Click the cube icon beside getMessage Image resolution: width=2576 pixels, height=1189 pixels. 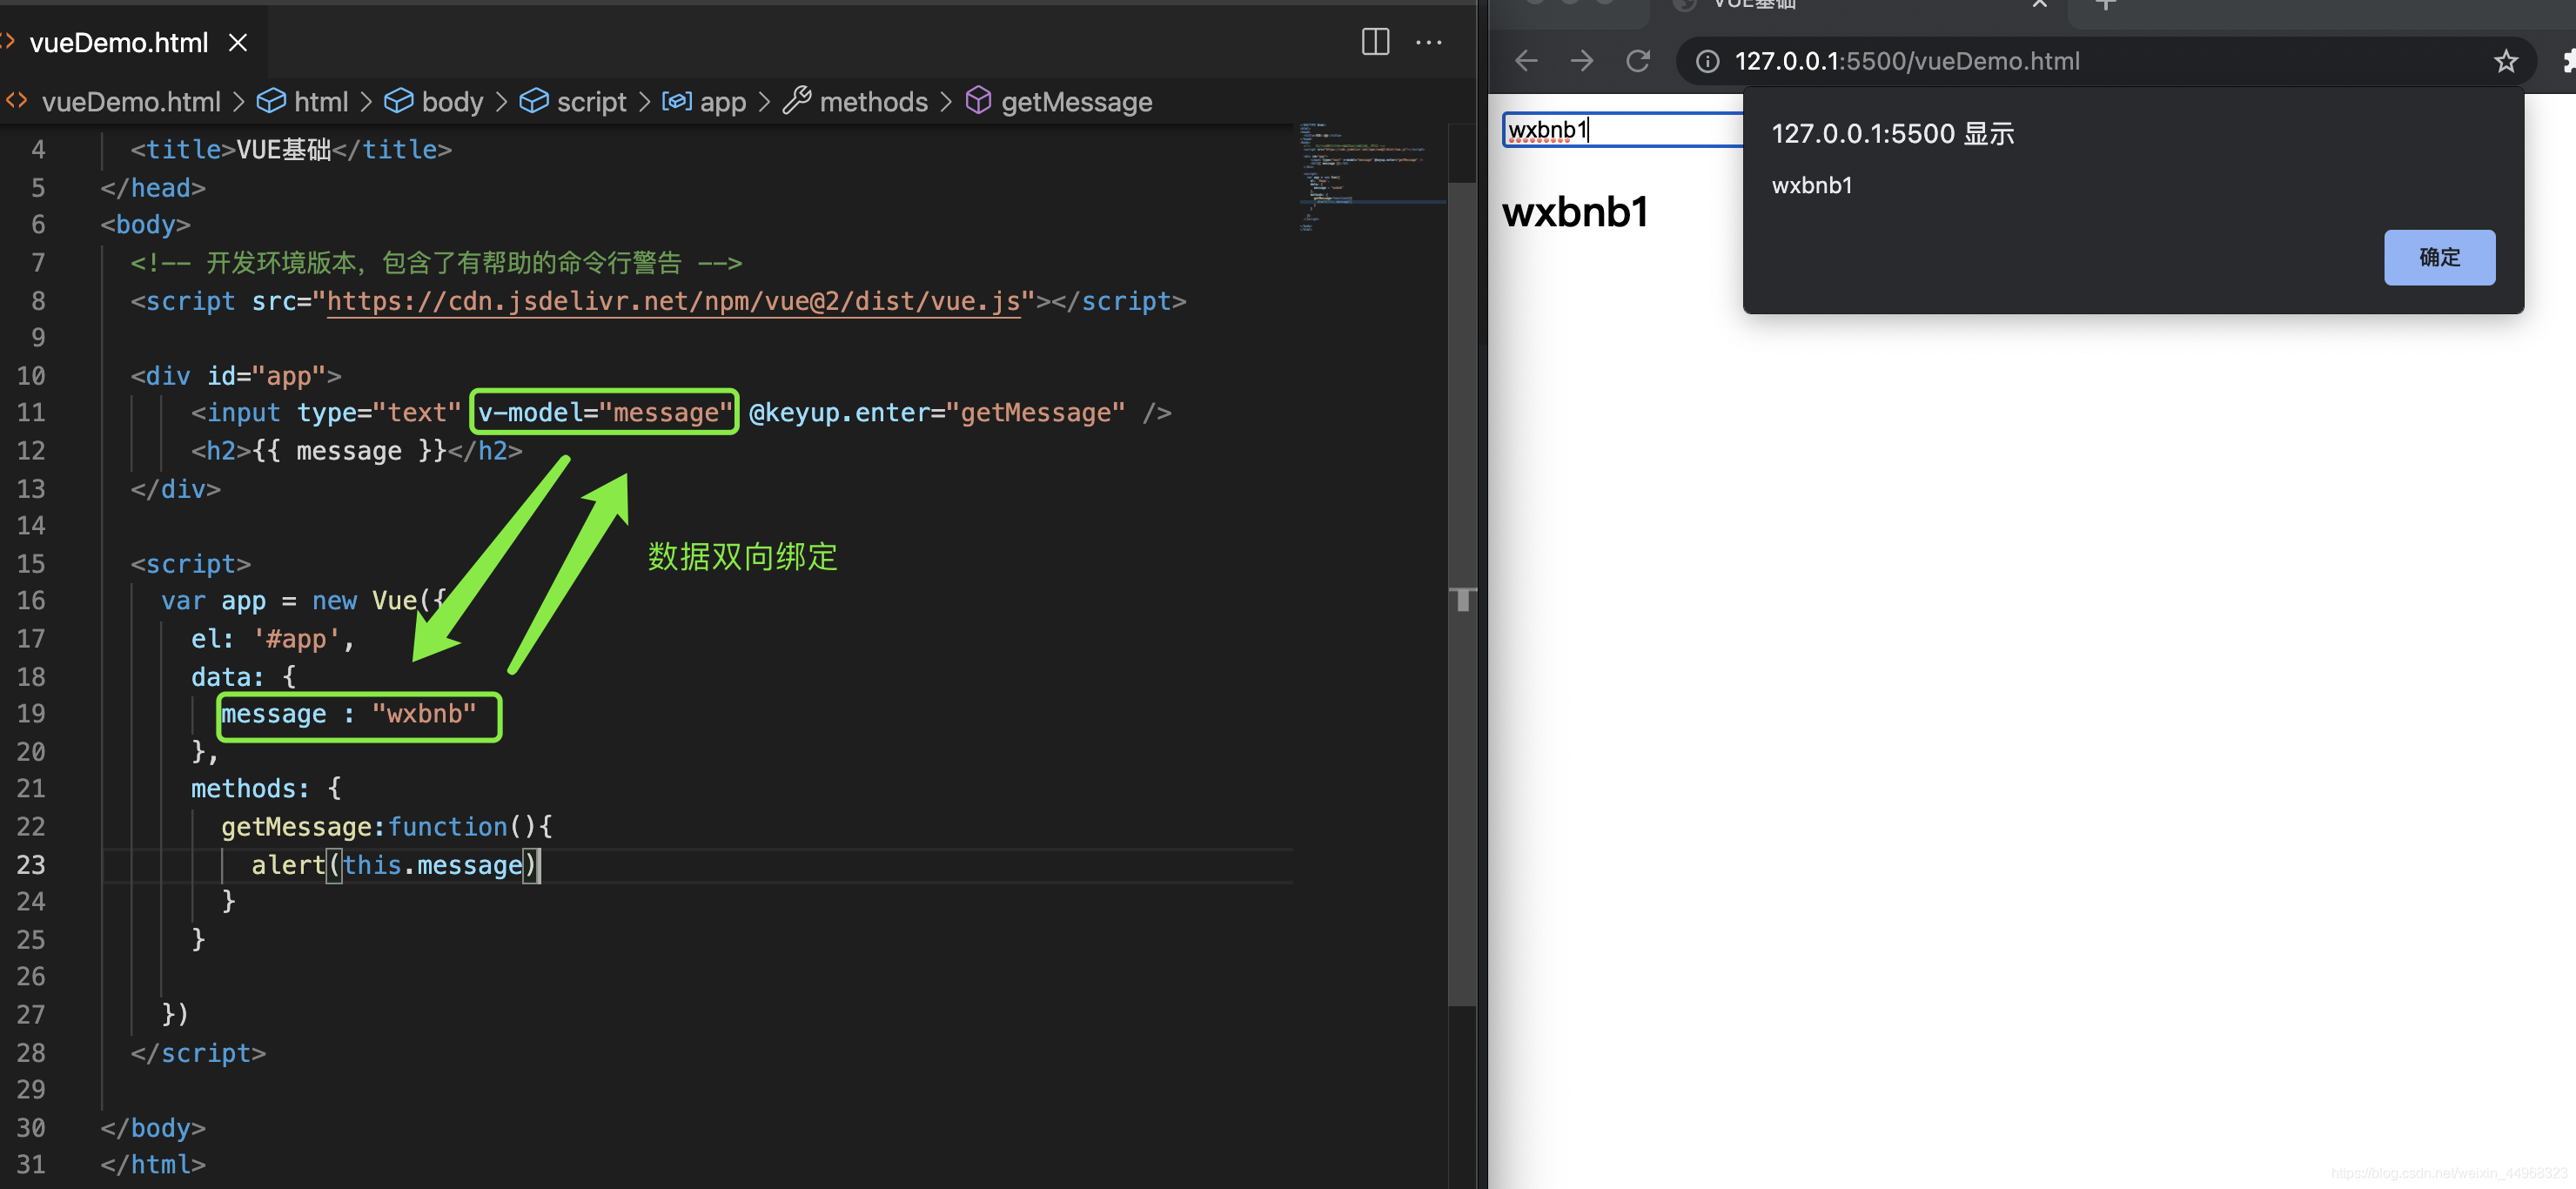tap(978, 101)
